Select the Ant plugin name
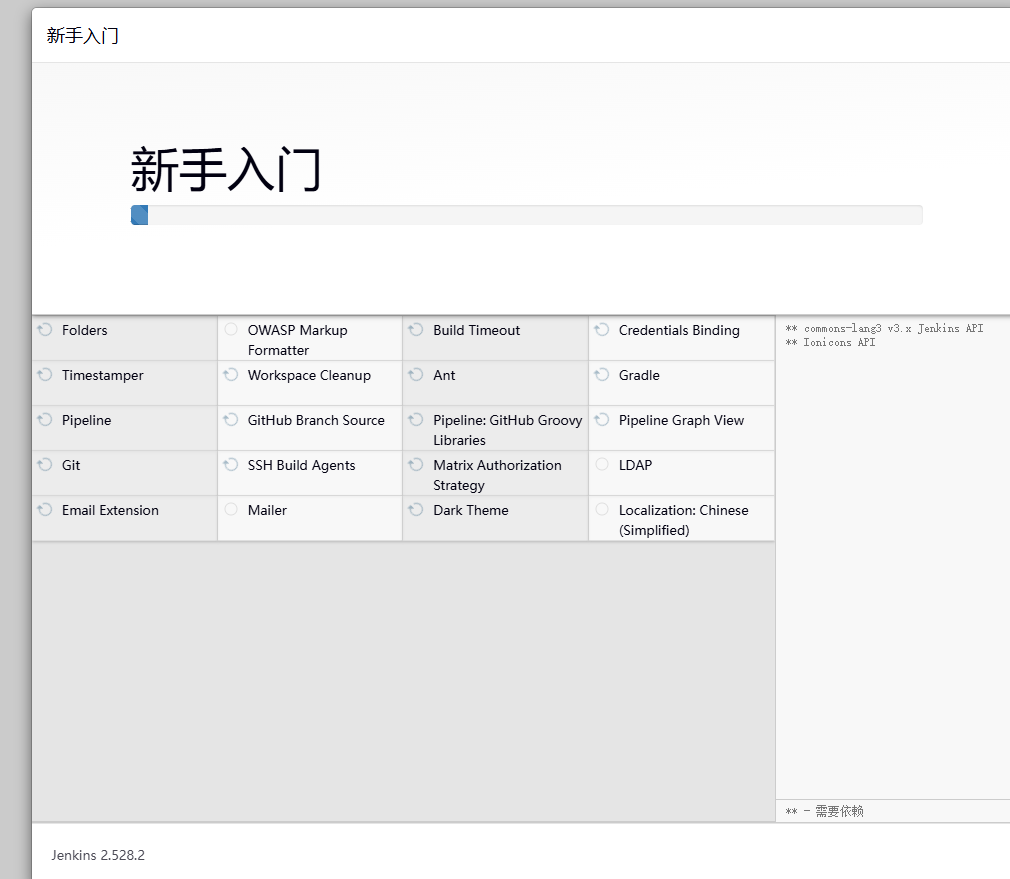 [444, 375]
